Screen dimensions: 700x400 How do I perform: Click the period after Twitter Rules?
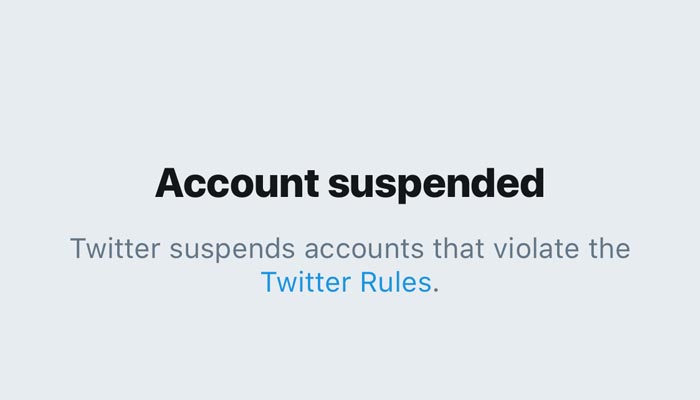point(436,288)
